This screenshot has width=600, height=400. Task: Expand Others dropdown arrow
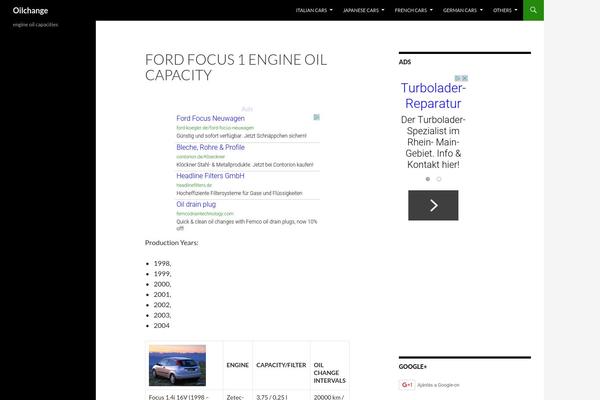516,10
